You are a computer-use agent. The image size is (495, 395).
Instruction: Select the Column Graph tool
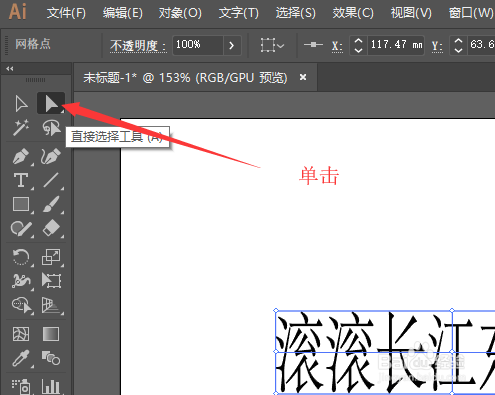tap(51, 387)
